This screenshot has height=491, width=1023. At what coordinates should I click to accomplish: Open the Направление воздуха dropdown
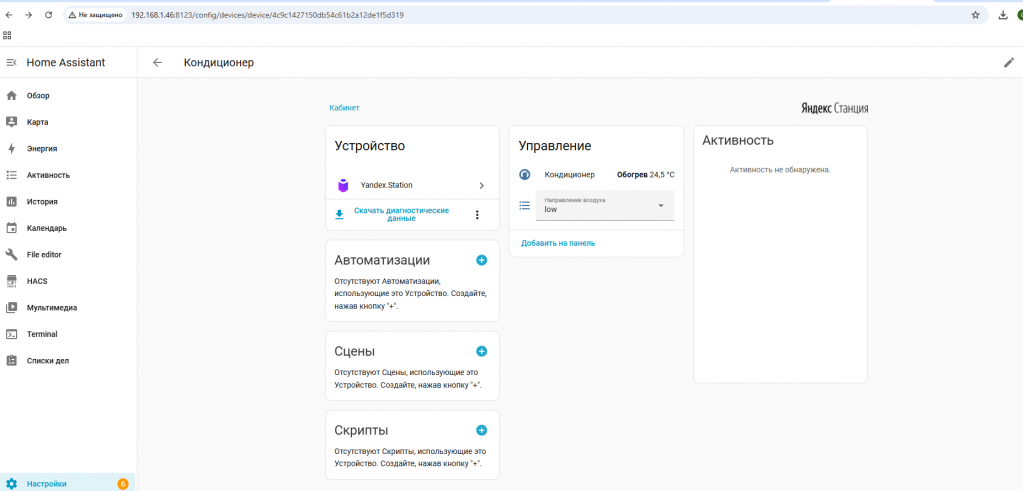click(x=605, y=205)
